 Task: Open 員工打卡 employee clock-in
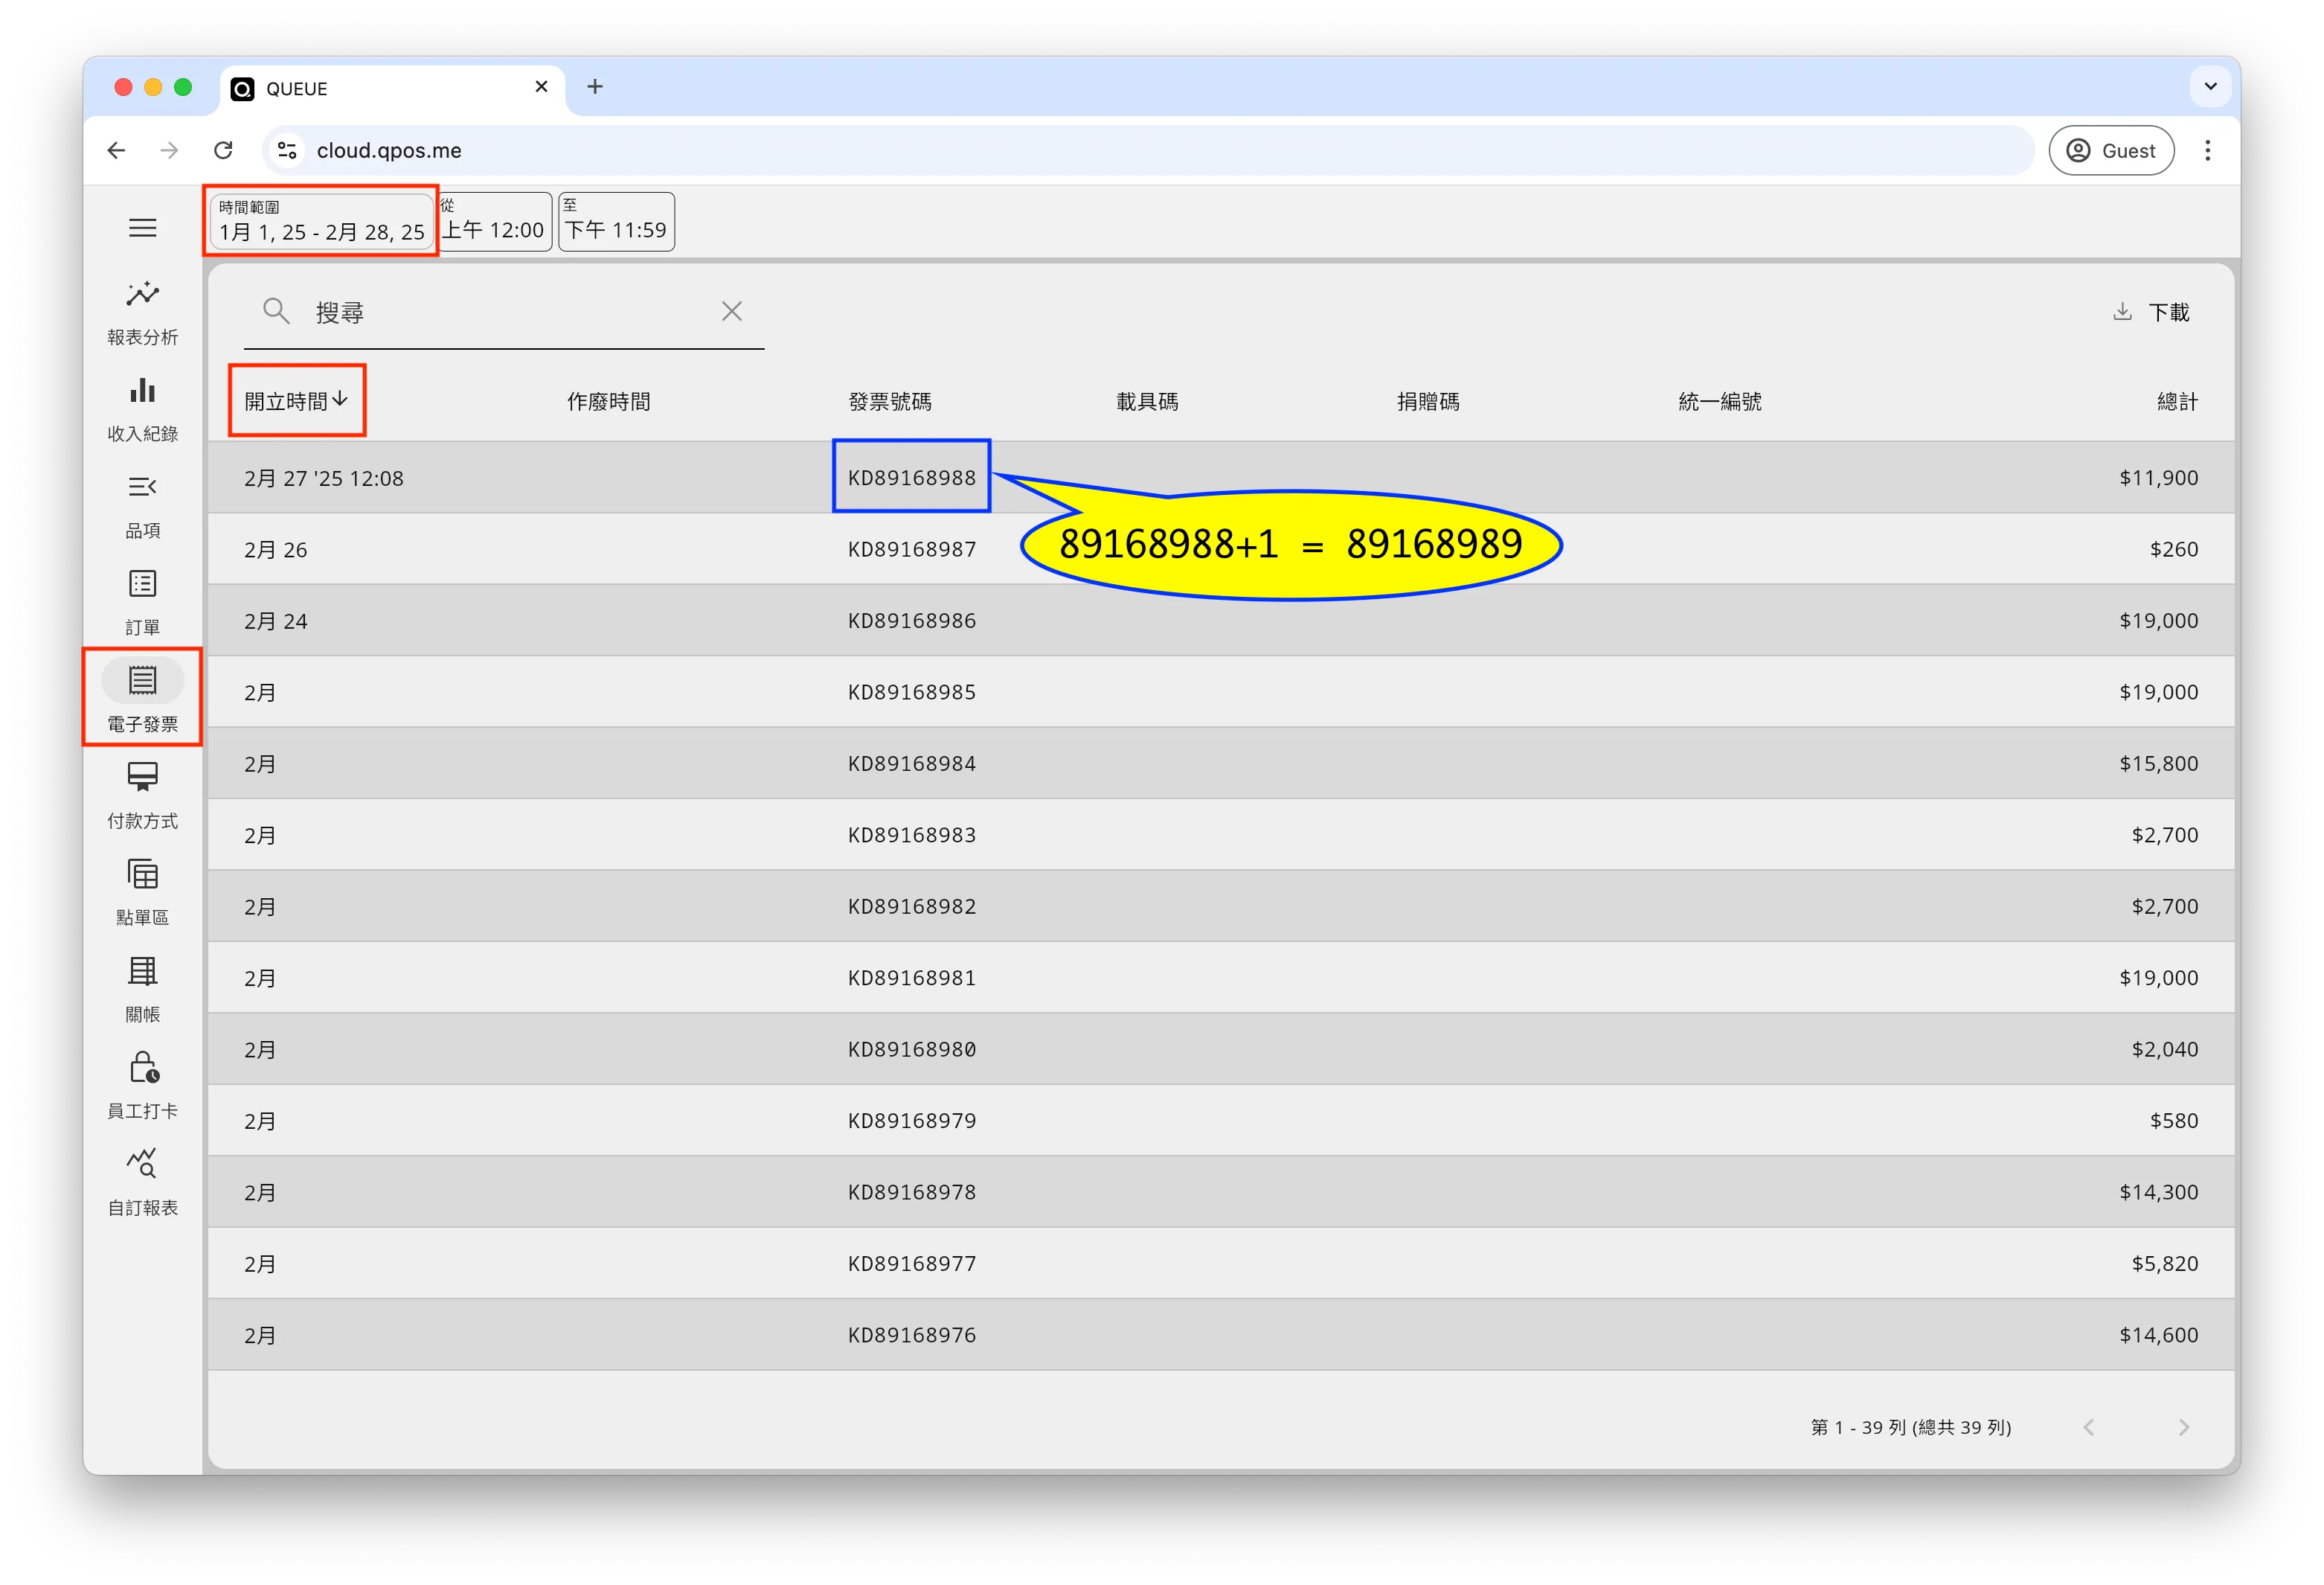tap(143, 1087)
